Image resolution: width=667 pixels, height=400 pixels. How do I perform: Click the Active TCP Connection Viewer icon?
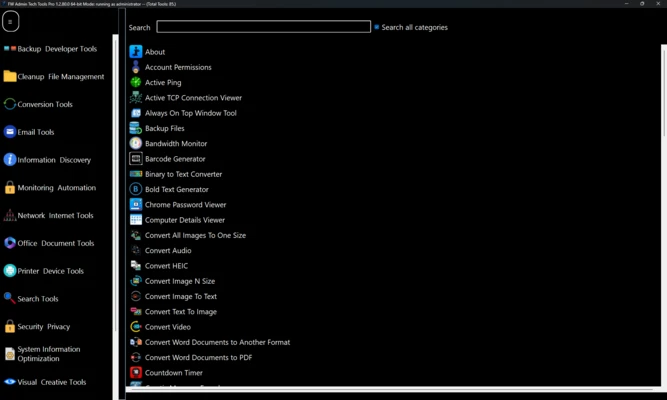(136, 97)
